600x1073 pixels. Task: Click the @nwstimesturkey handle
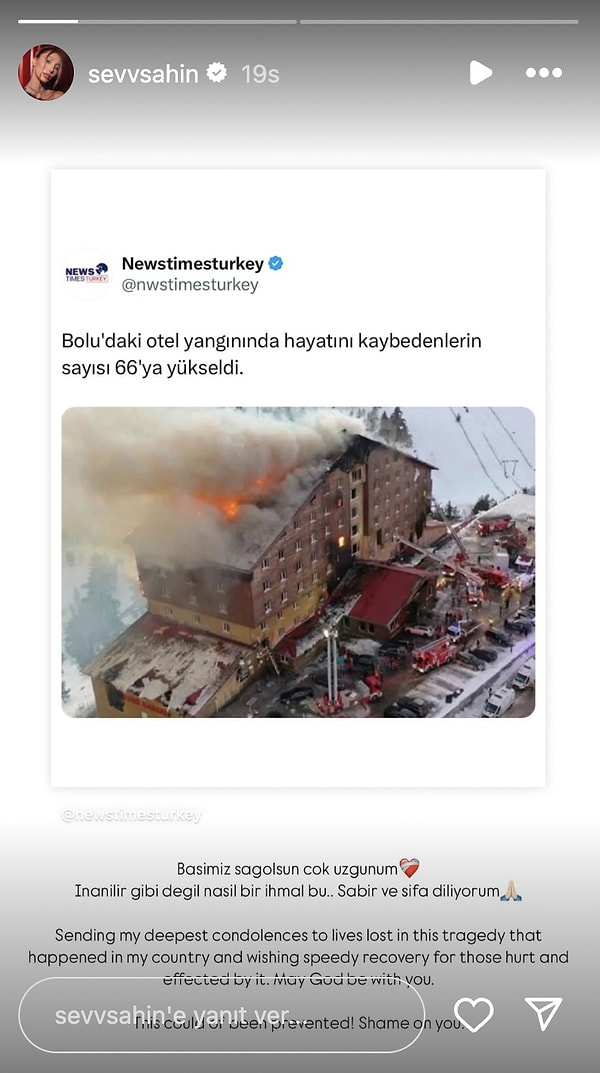click(190, 285)
